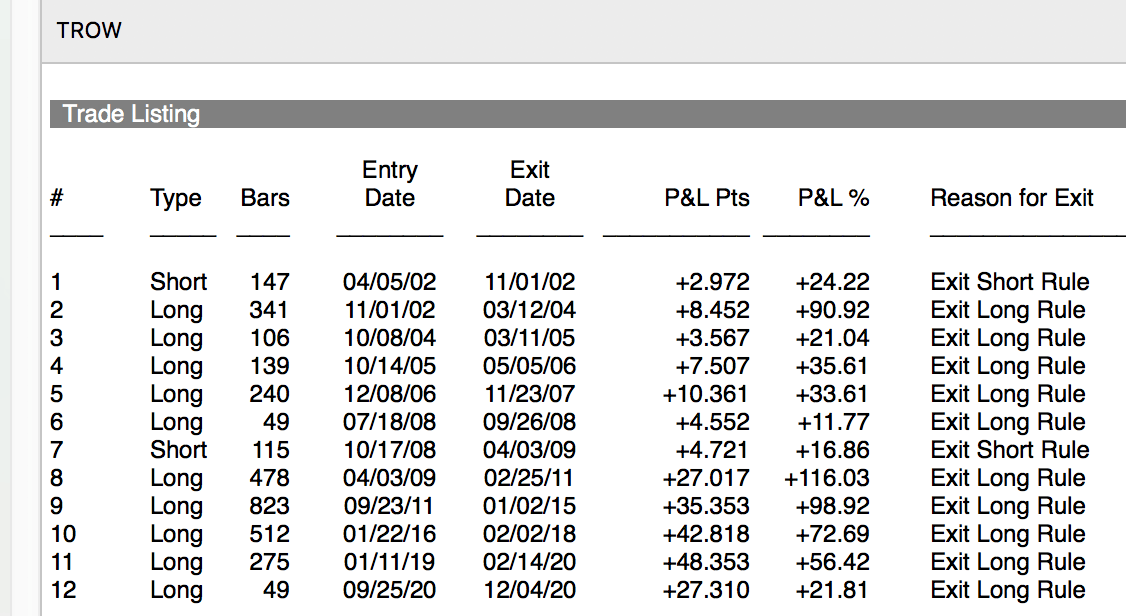Click the Trade Listing section header
The width and height of the screenshot is (1126, 616).
[131, 114]
